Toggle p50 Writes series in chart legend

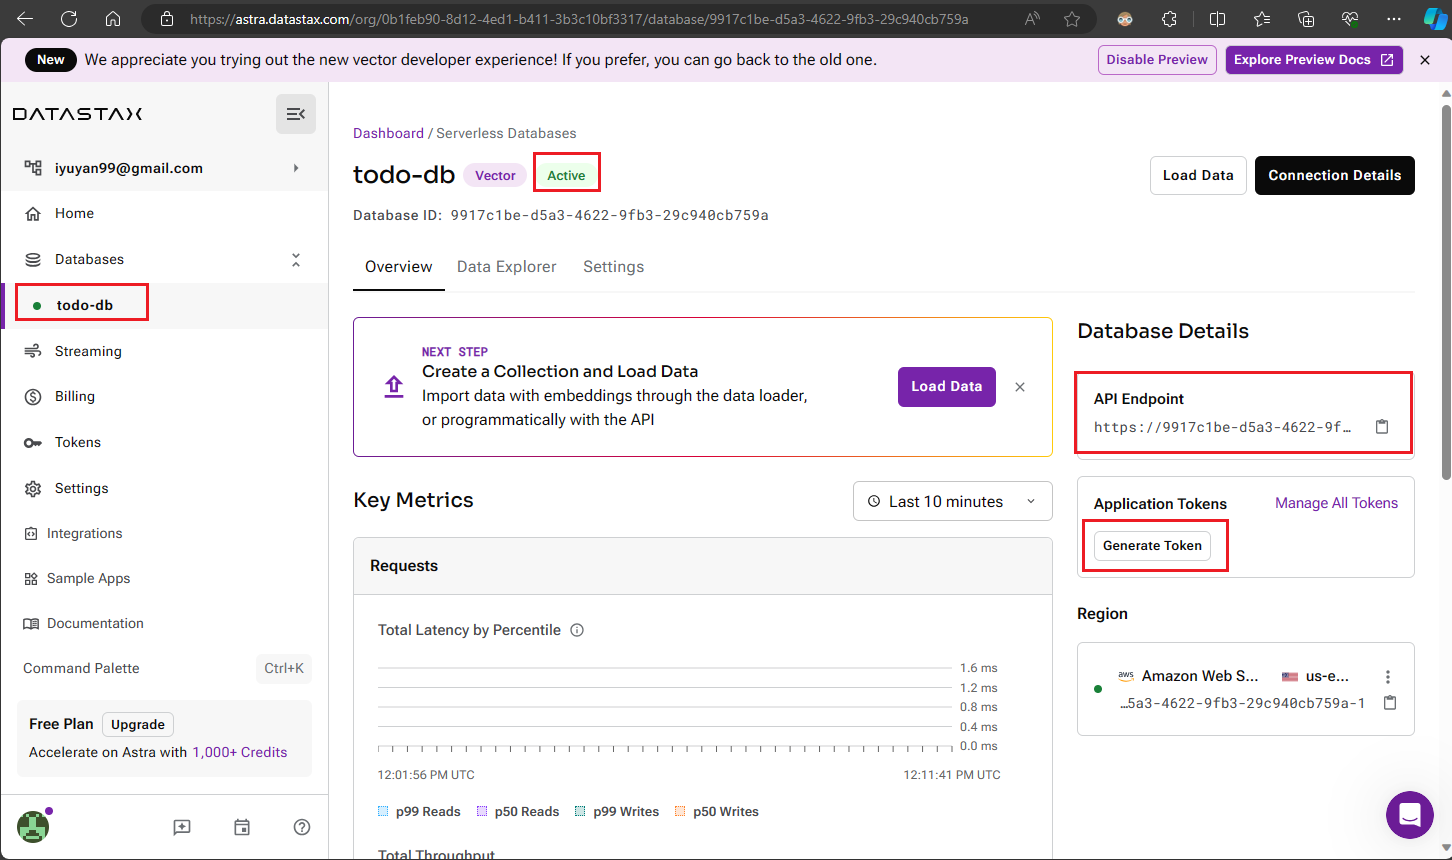coord(716,811)
